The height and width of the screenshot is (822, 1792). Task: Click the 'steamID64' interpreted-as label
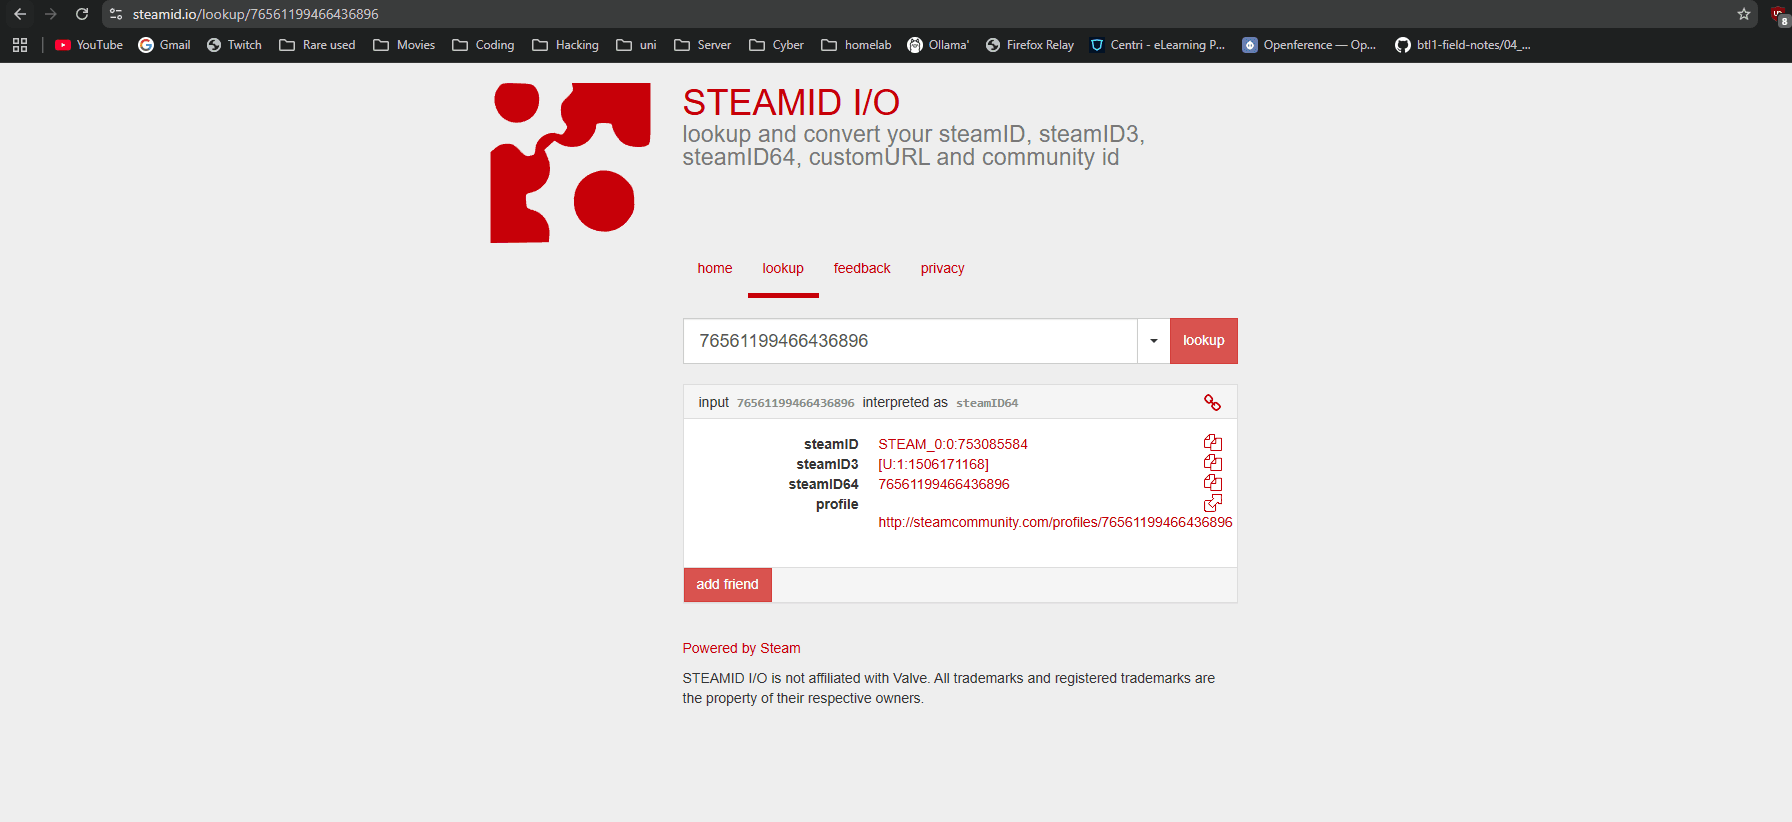click(x=987, y=403)
